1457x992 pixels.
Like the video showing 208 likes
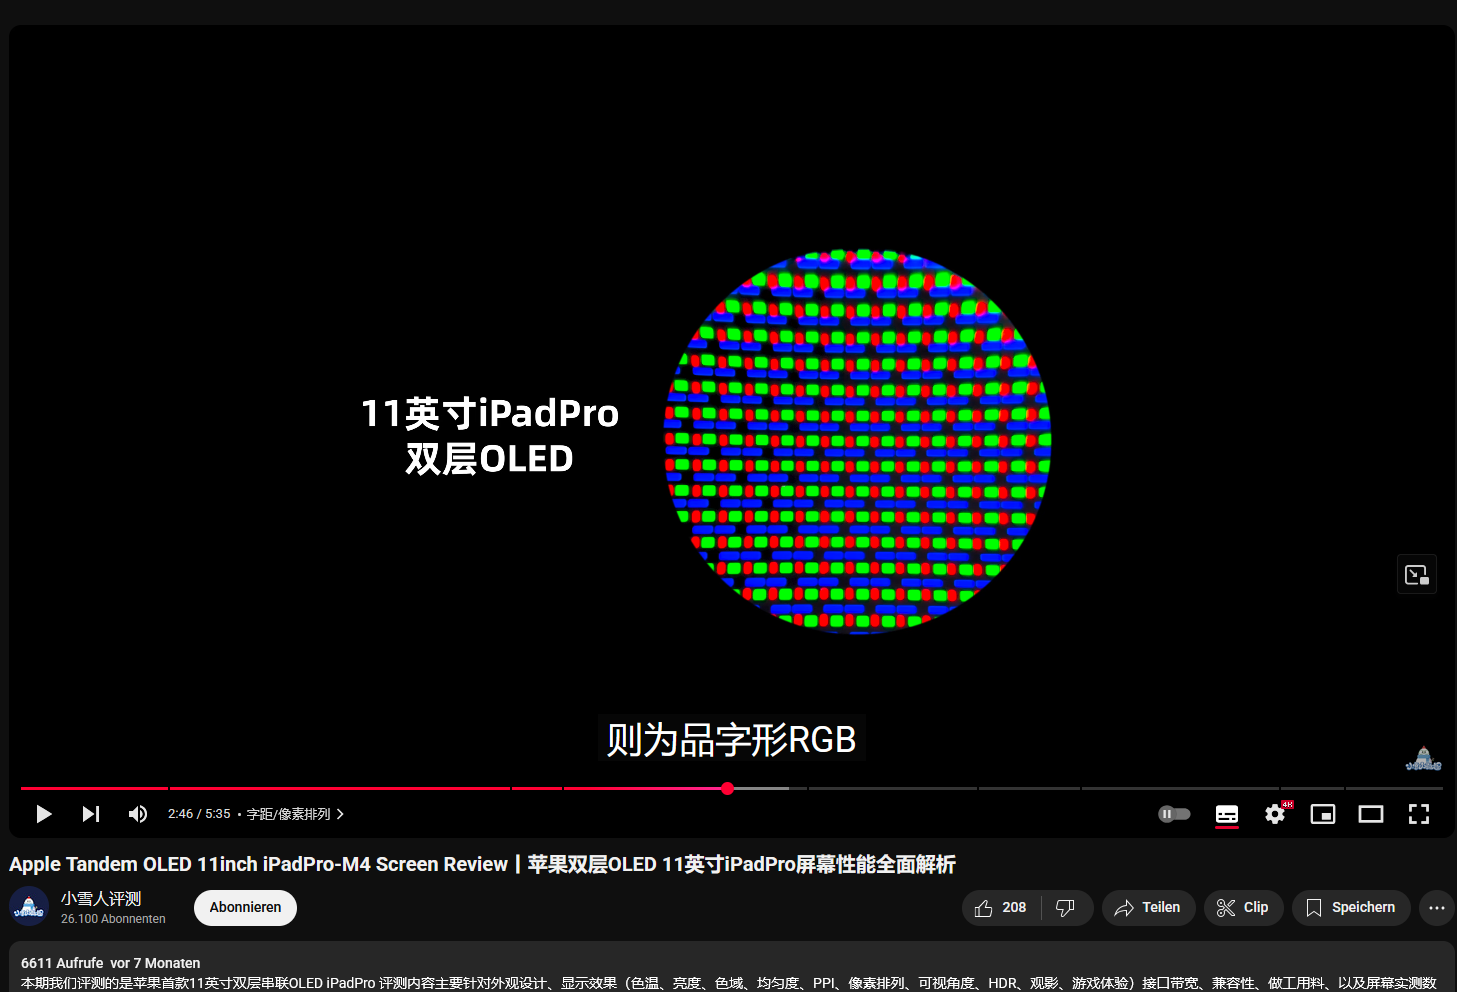tap(1000, 907)
